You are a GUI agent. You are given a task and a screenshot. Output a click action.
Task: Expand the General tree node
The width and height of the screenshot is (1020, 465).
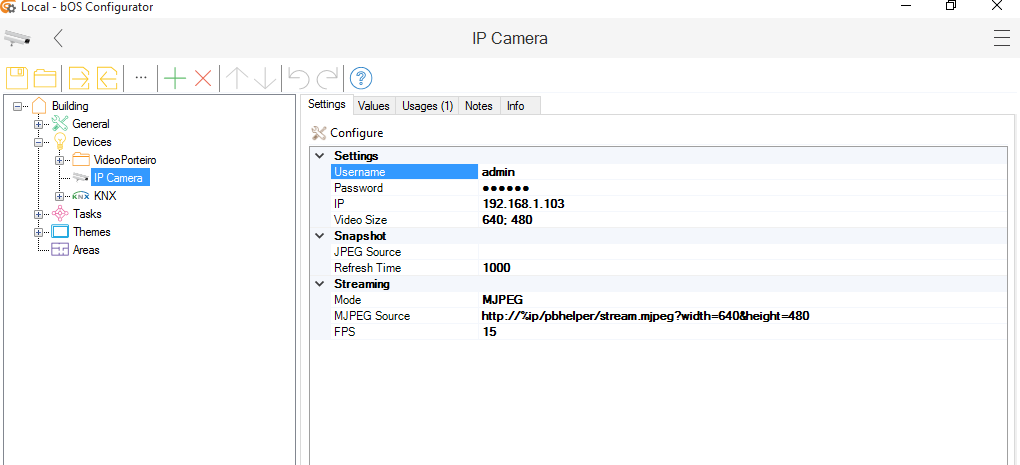[x=39, y=124]
